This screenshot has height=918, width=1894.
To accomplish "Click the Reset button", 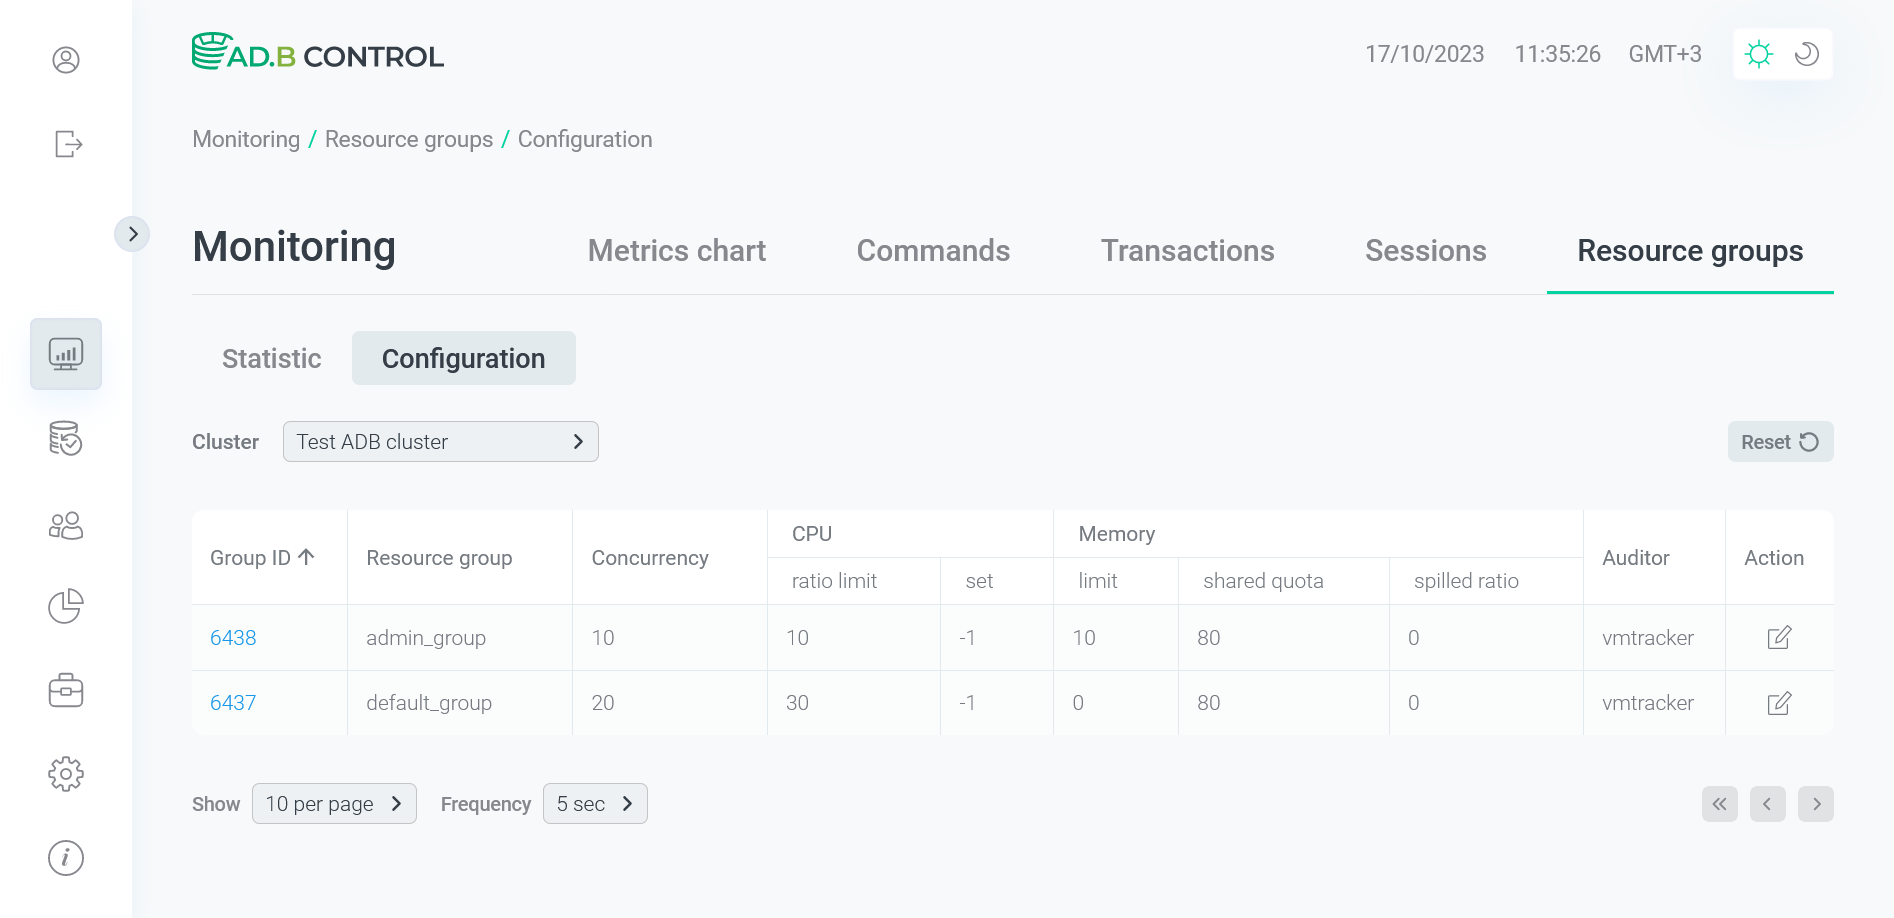I will [1780, 441].
